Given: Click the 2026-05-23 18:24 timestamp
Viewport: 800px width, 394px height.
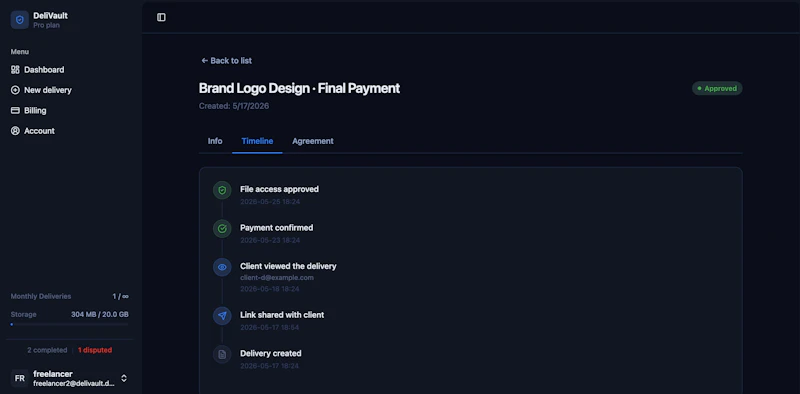Looking at the screenshot, I should click(x=270, y=240).
